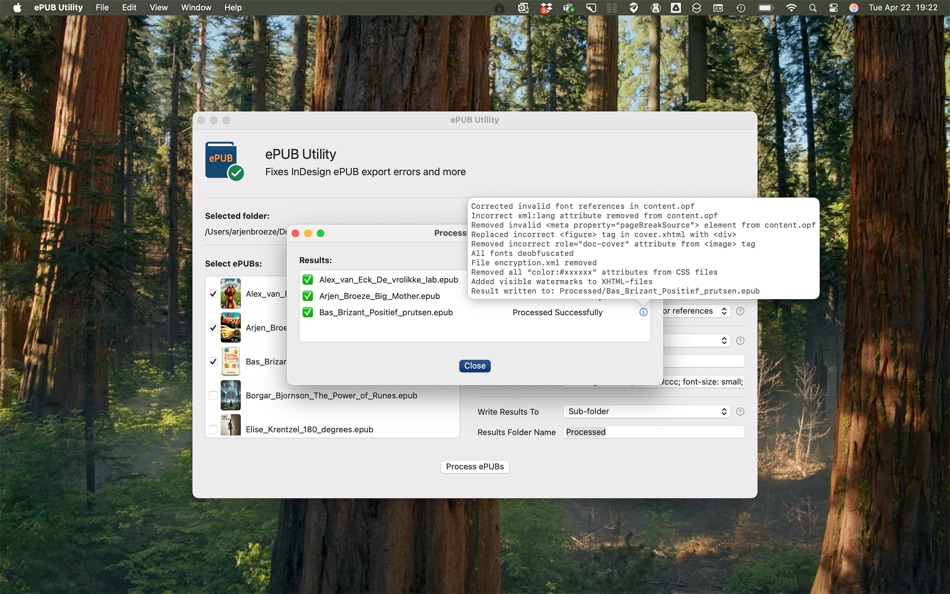Click green check icon for Arjen_Broeze_Big_Mother result
Screen dimensions: 950x594
[308, 296]
